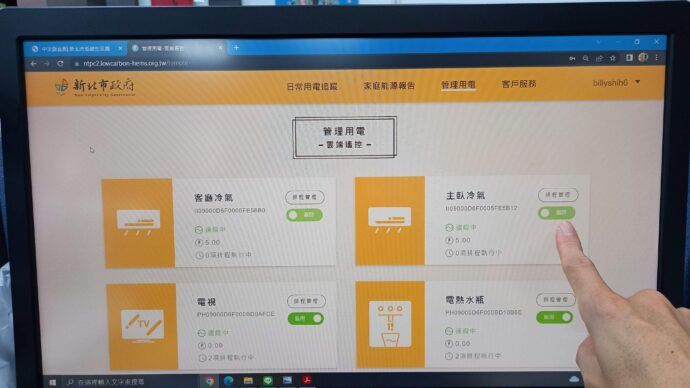Open 家庭能源報告 navigation item
The image size is (690, 388).
click(389, 86)
